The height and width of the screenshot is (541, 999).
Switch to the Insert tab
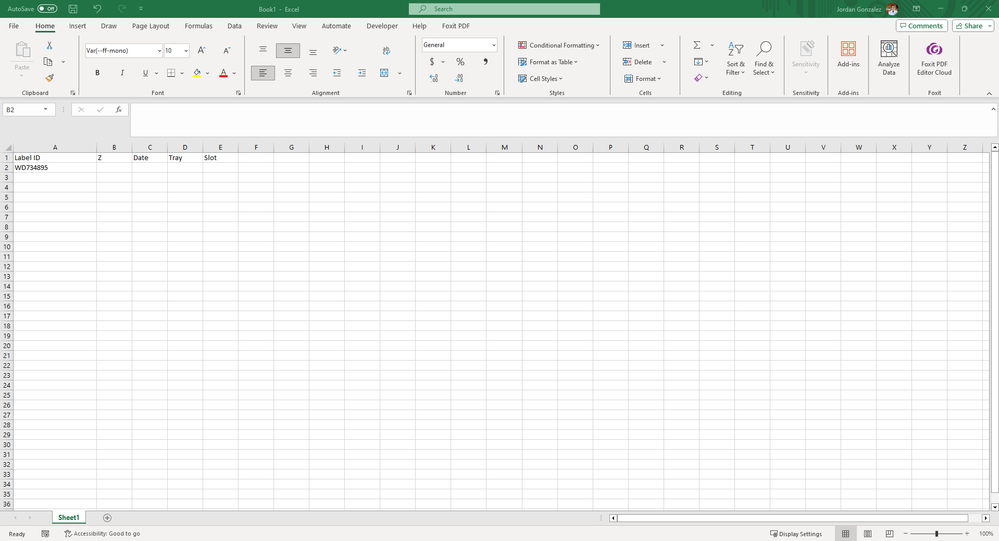(77, 26)
